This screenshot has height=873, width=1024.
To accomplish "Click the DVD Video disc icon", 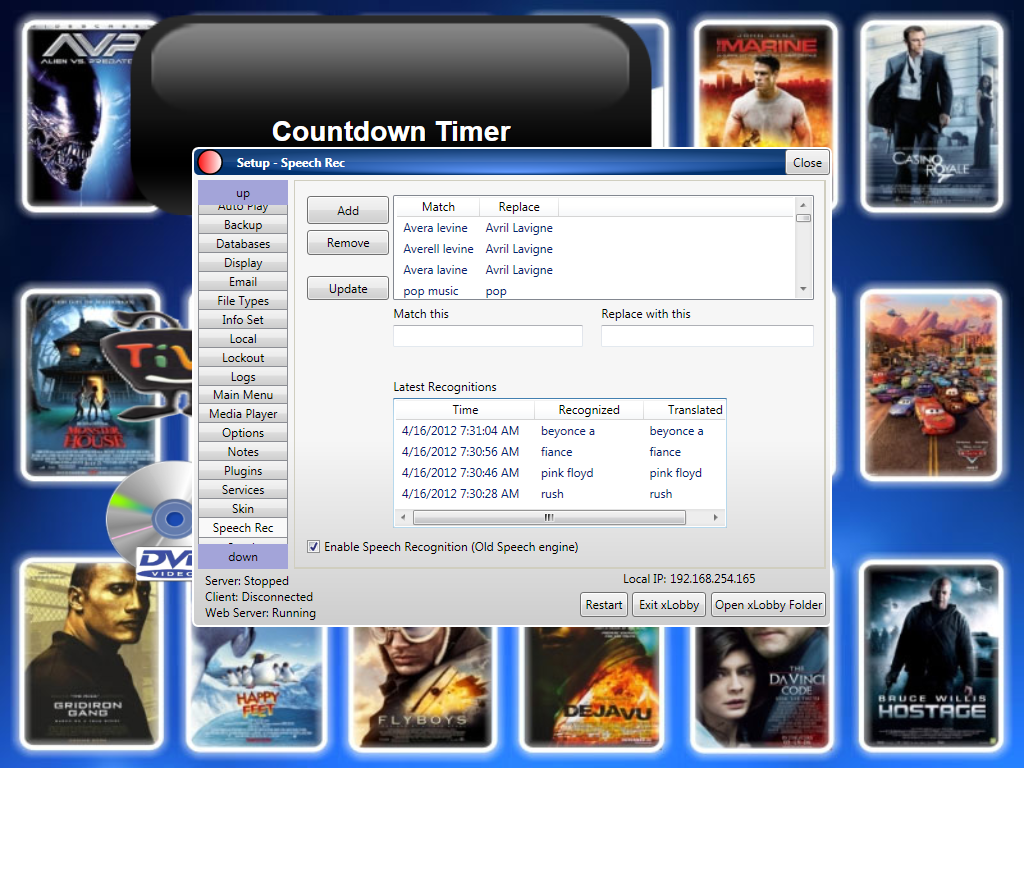I will click(150, 520).
